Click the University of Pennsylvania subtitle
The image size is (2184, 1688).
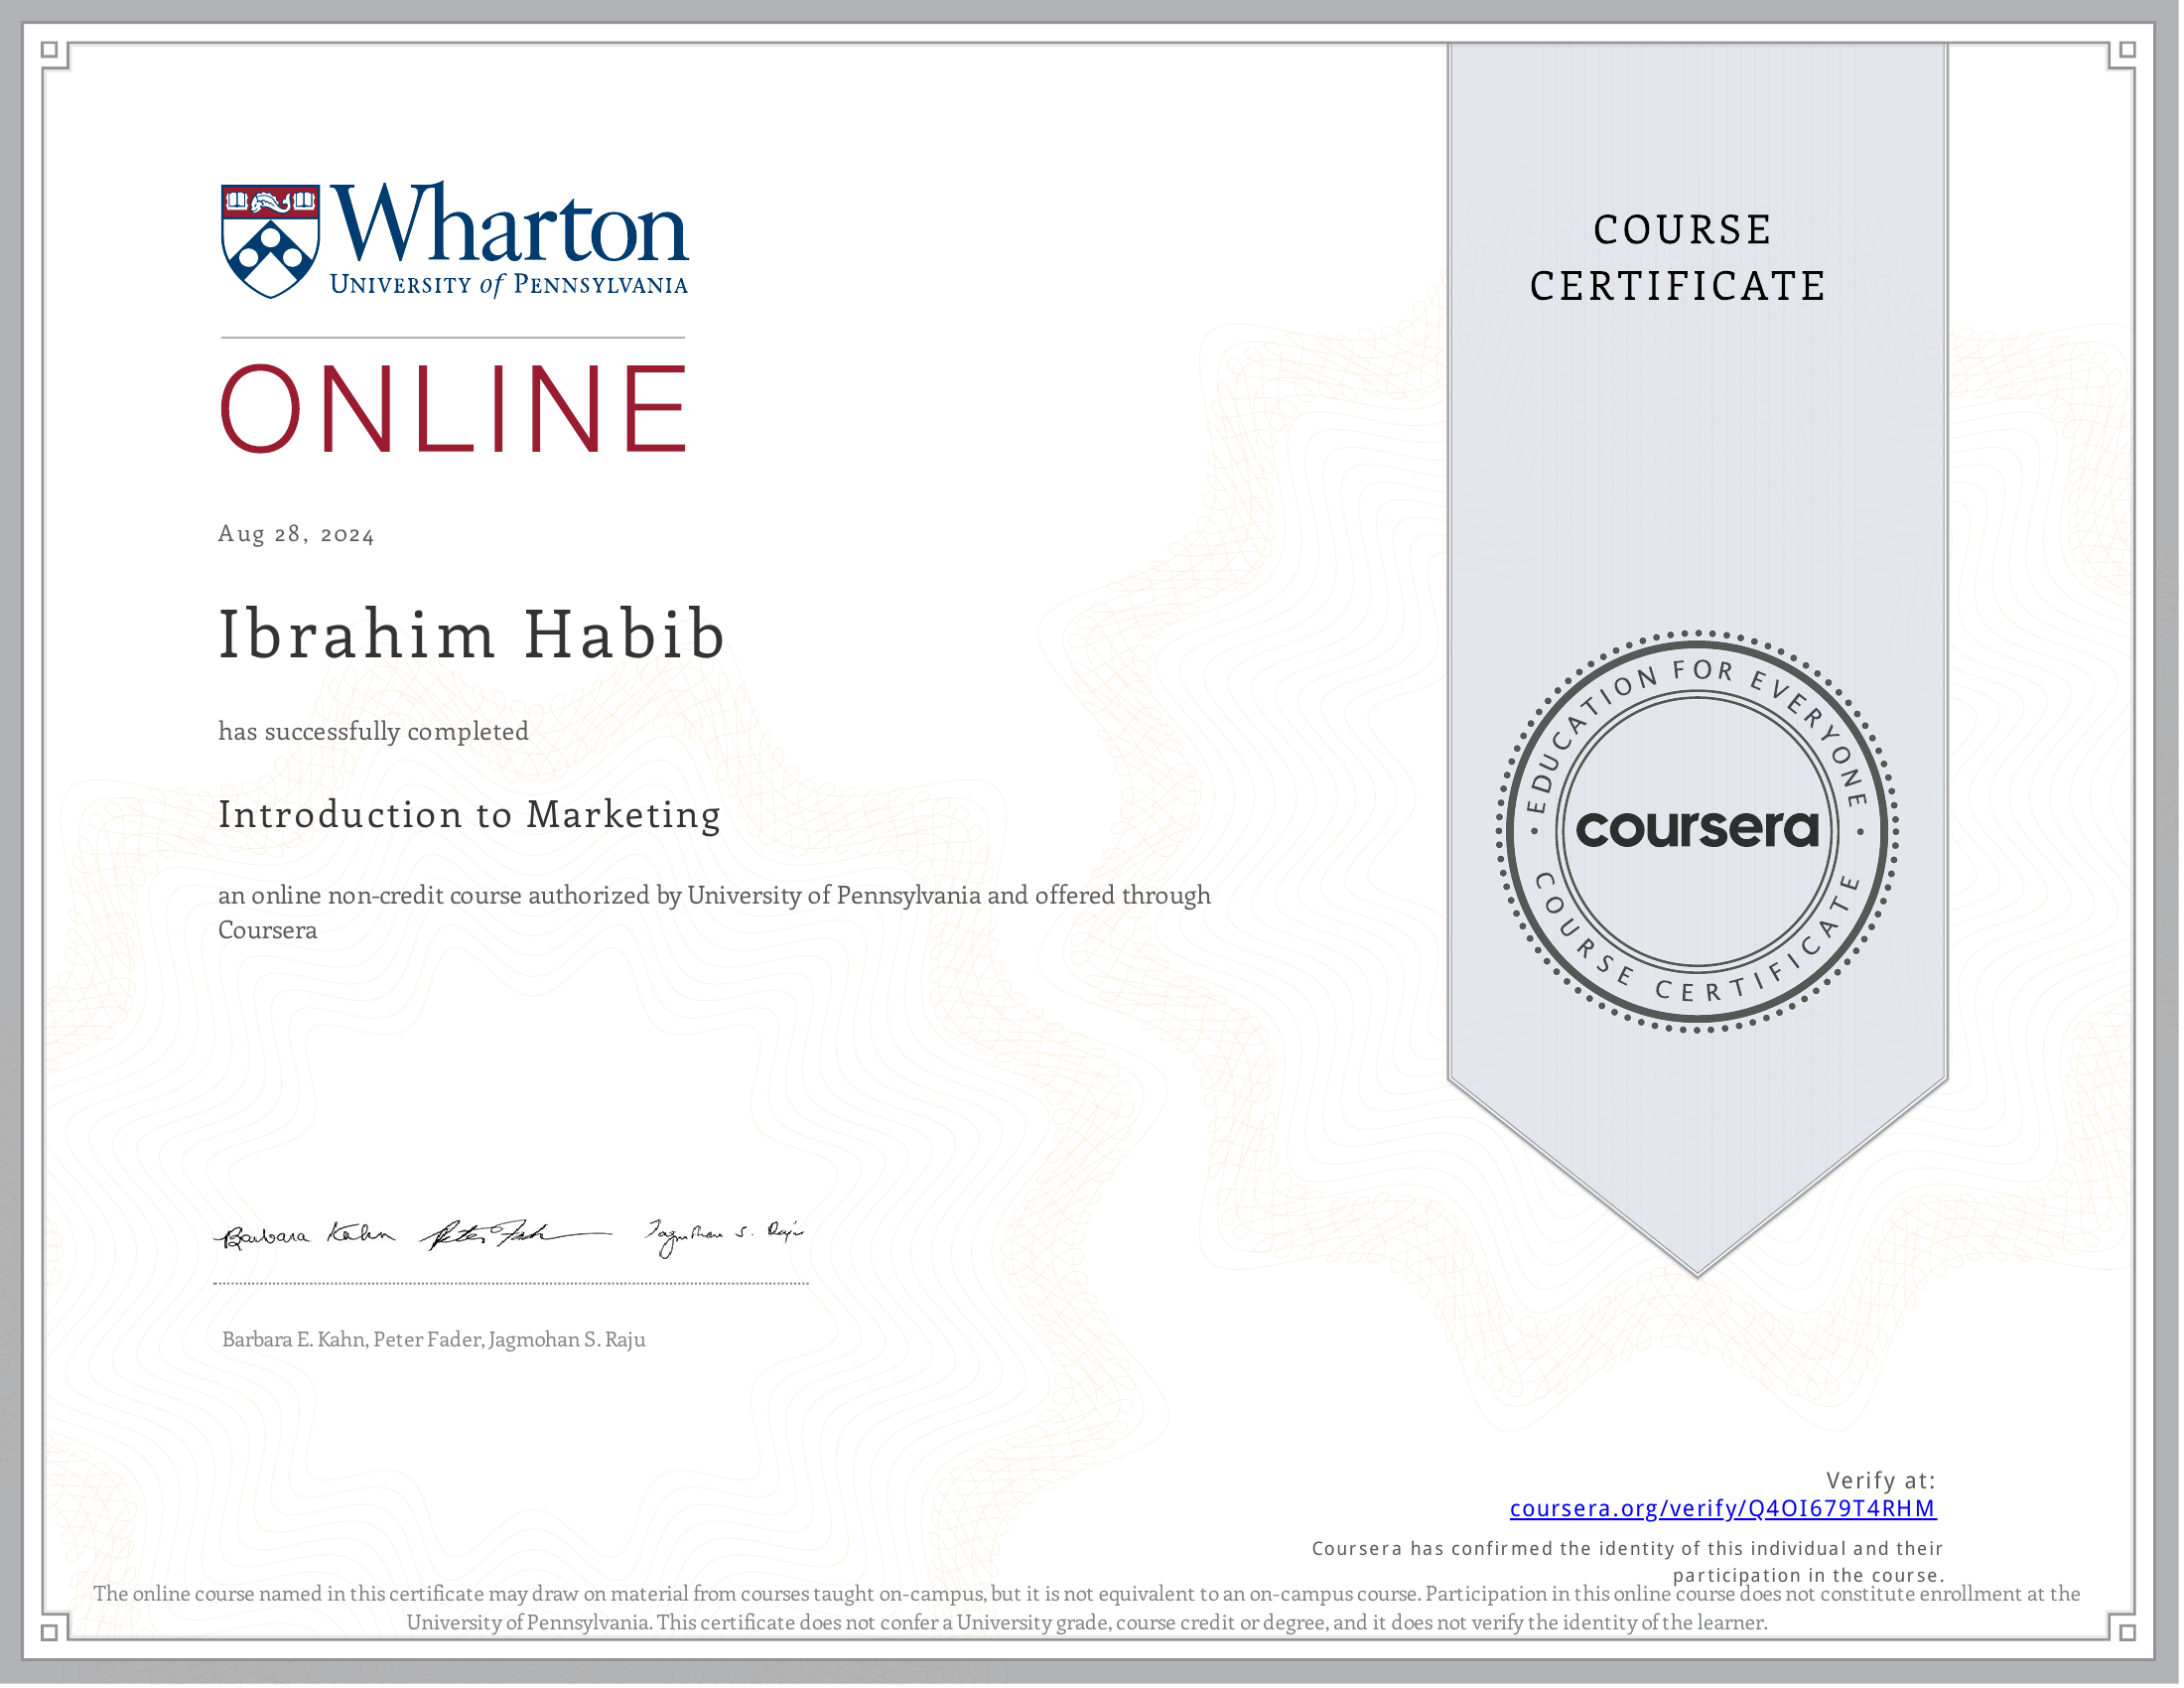(509, 286)
